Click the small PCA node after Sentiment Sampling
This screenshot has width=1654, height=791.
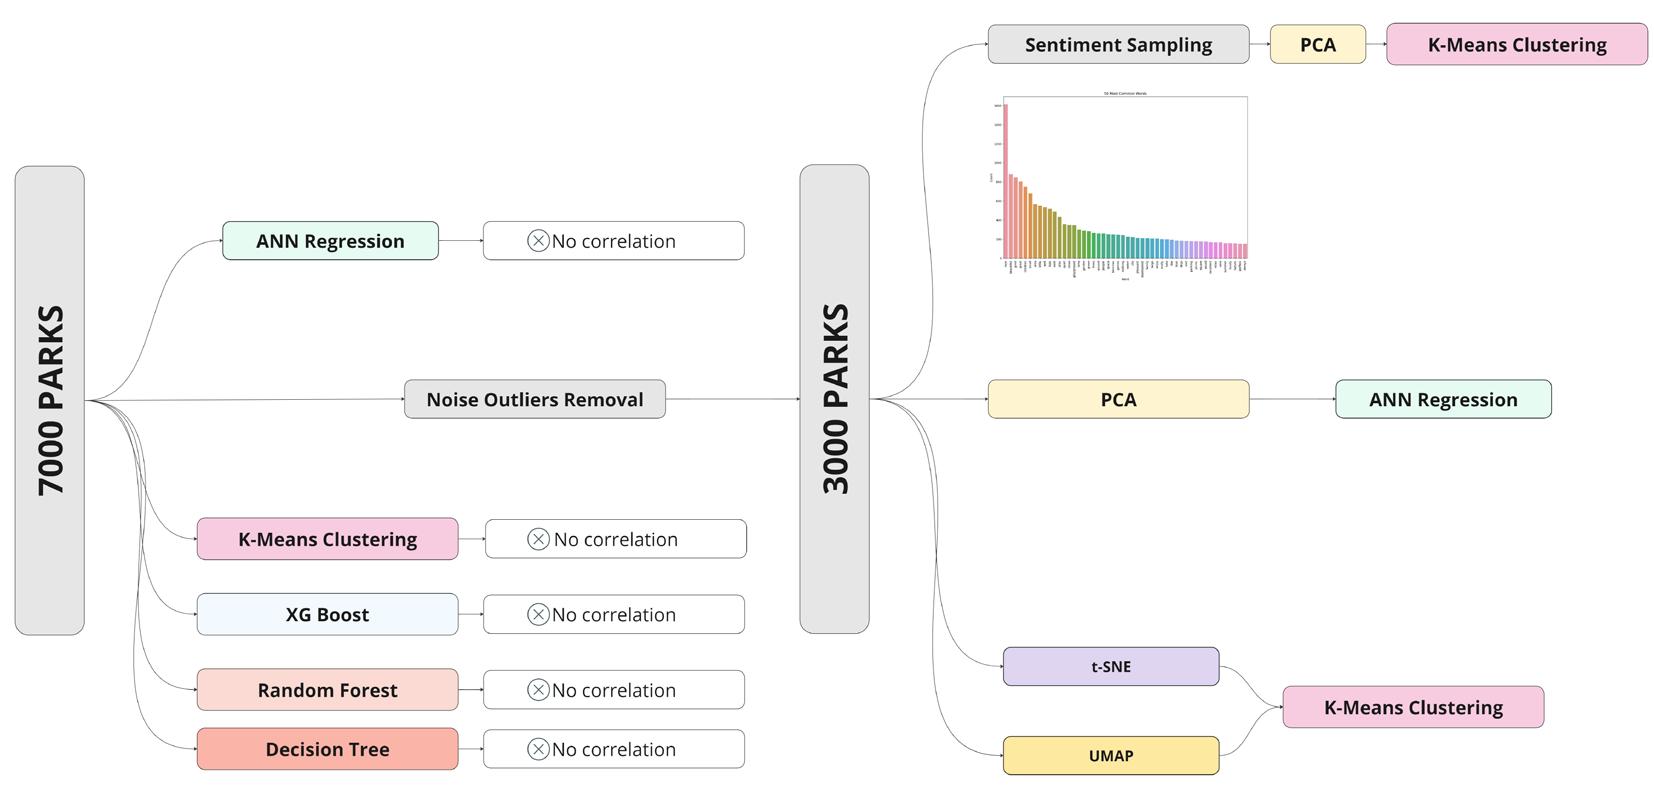[x=1317, y=45]
